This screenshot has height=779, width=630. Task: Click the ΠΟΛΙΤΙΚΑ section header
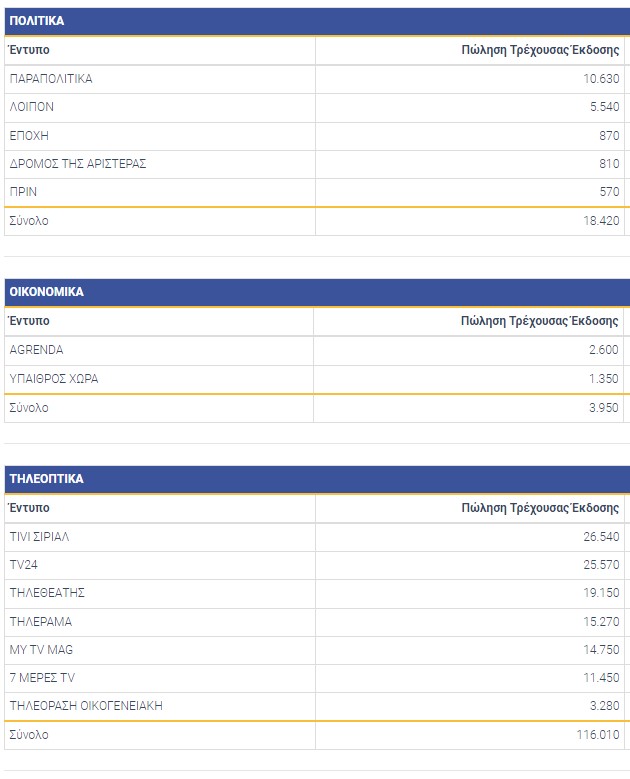(x=38, y=21)
